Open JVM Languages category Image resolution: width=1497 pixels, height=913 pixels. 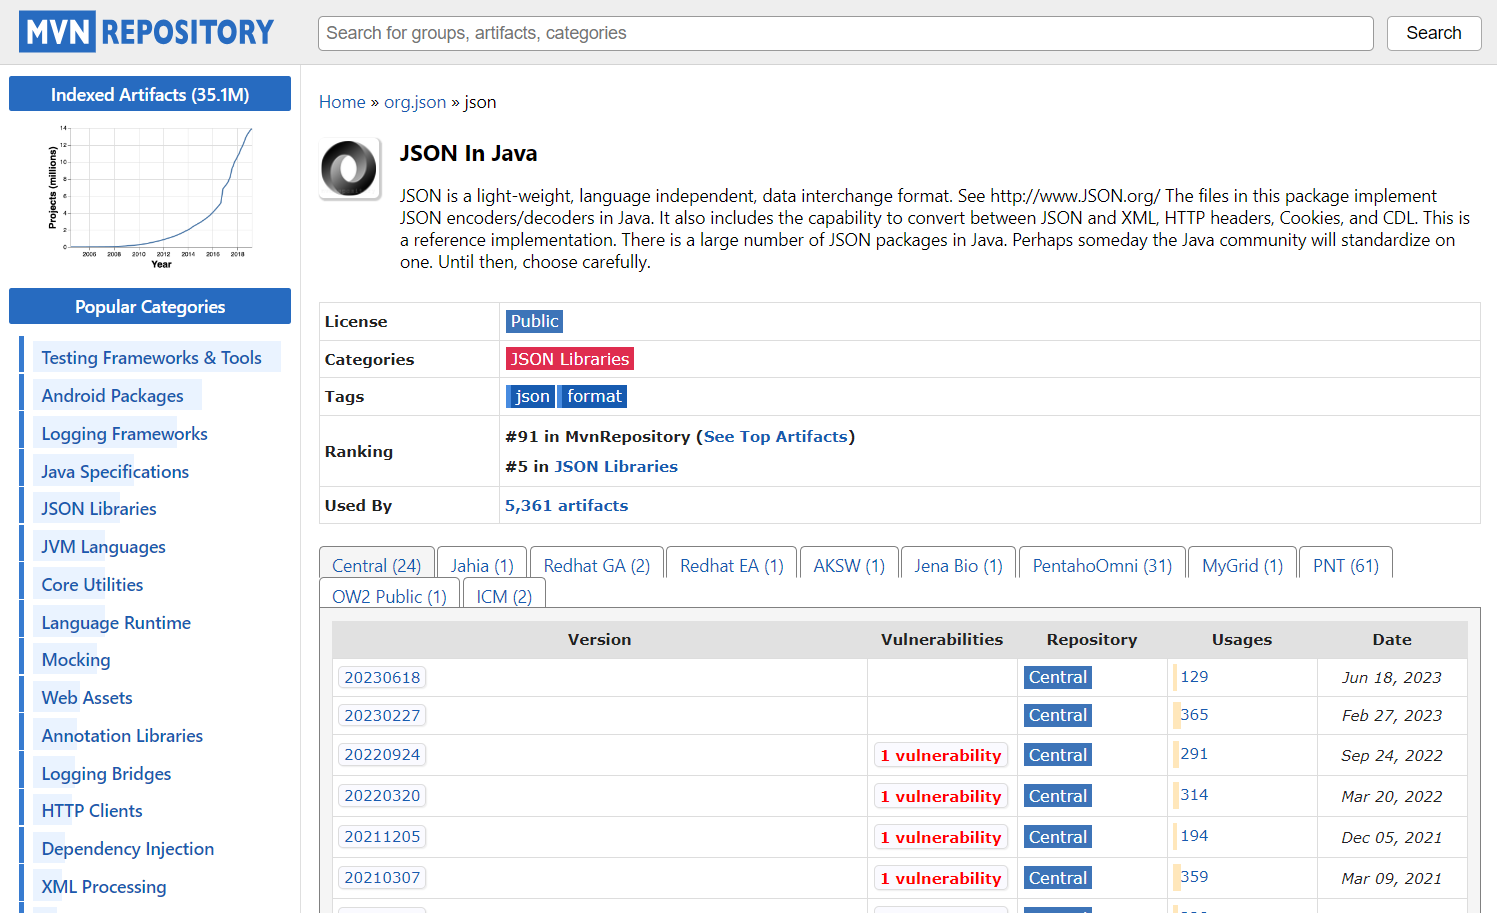pyautogui.click(x=103, y=547)
